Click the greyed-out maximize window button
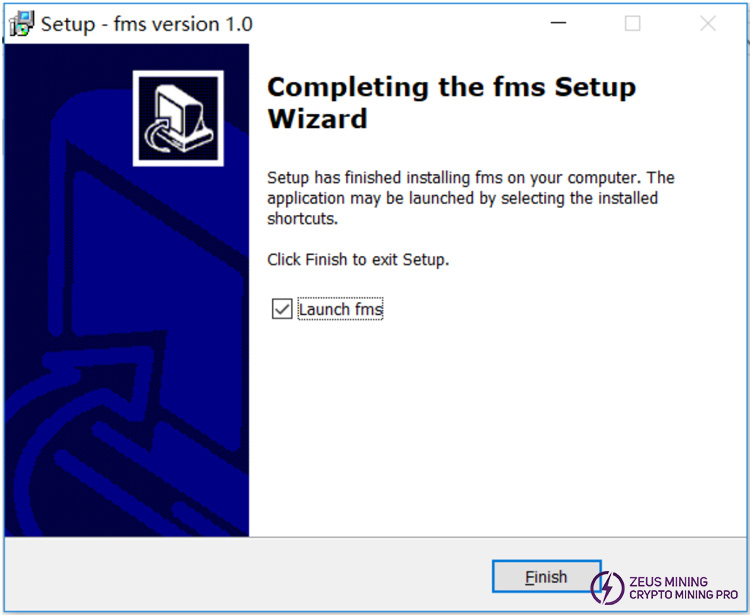This screenshot has height=615, width=750. pos(632,23)
